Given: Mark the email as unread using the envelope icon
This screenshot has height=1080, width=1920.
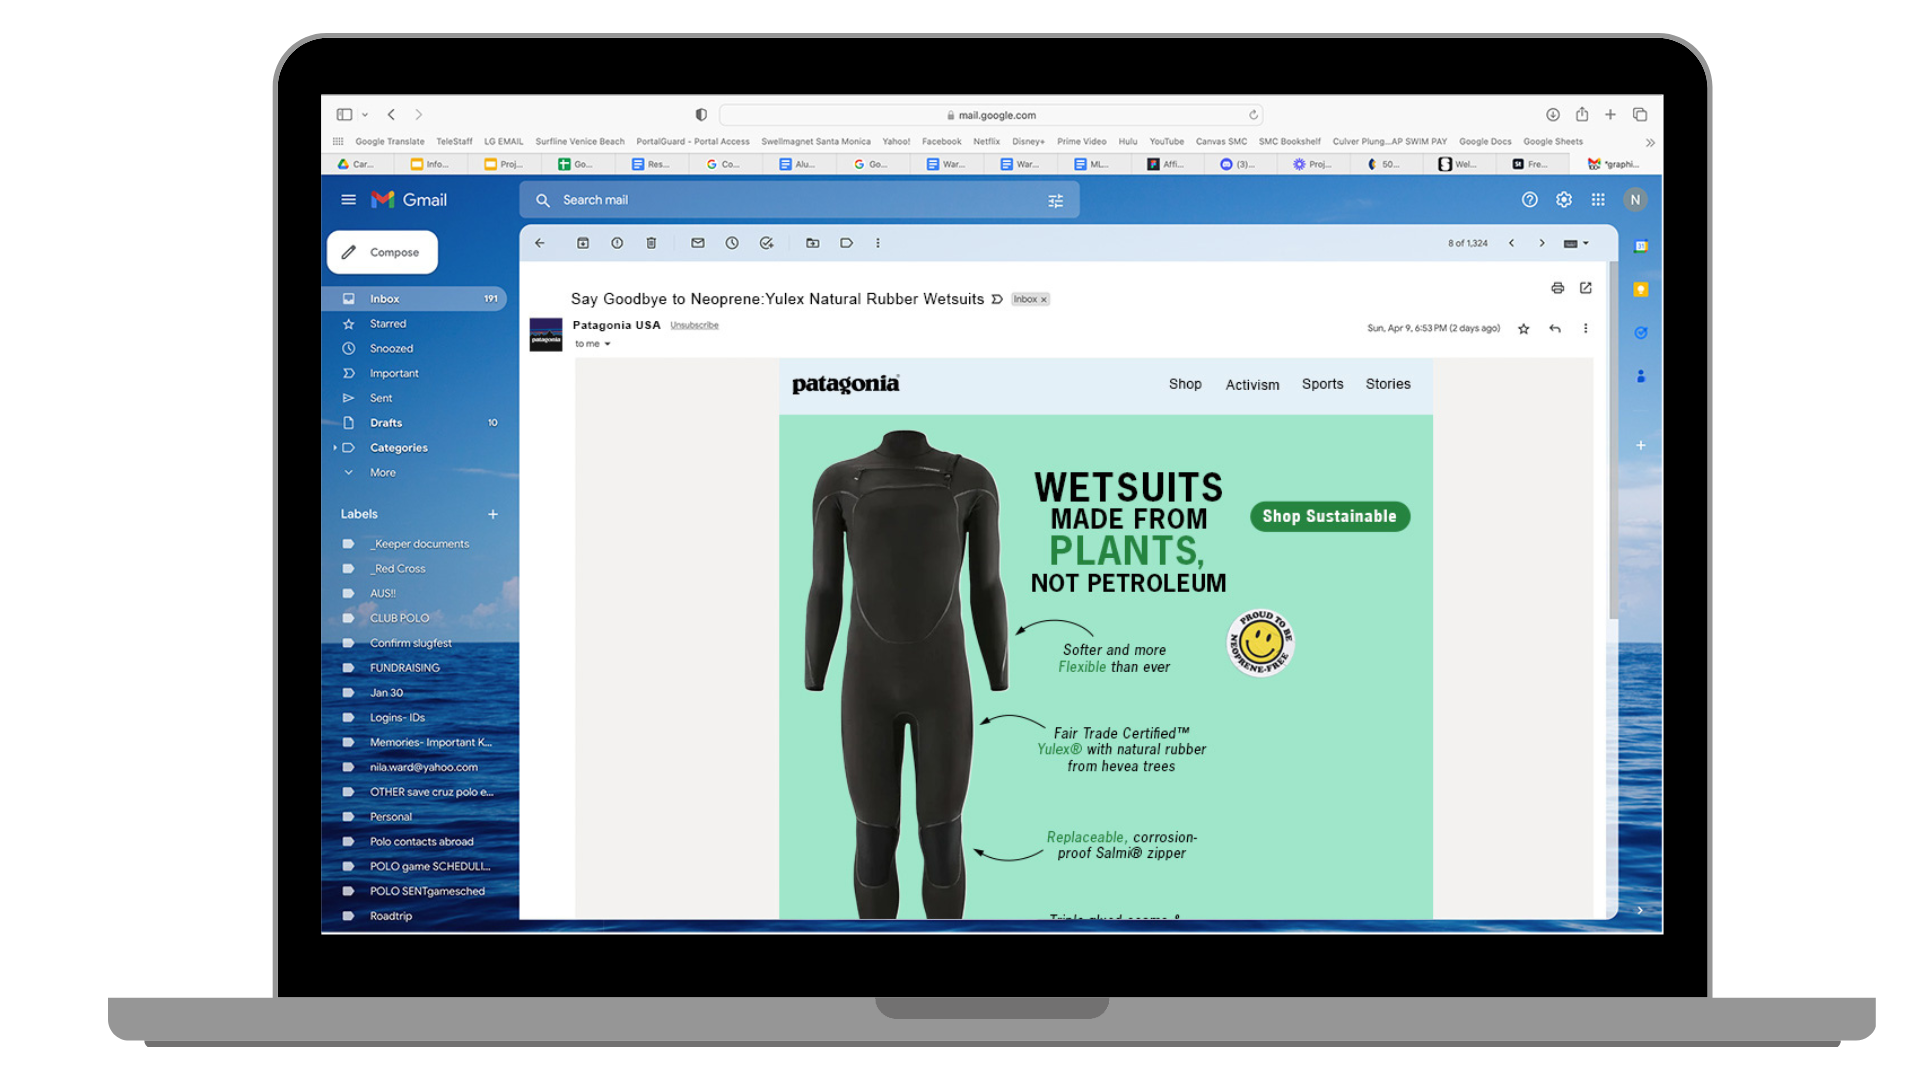Looking at the screenshot, I should 698,243.
